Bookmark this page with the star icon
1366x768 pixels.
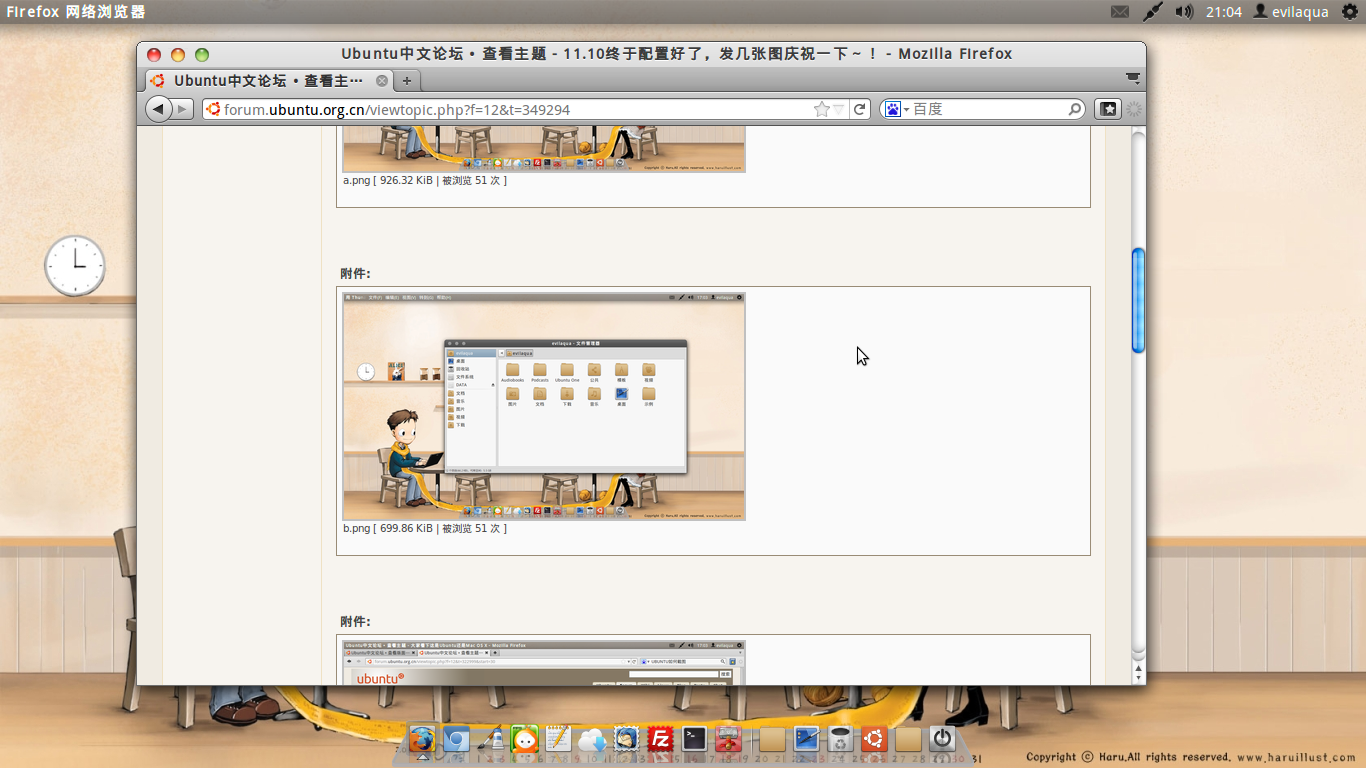pos(822,109)
